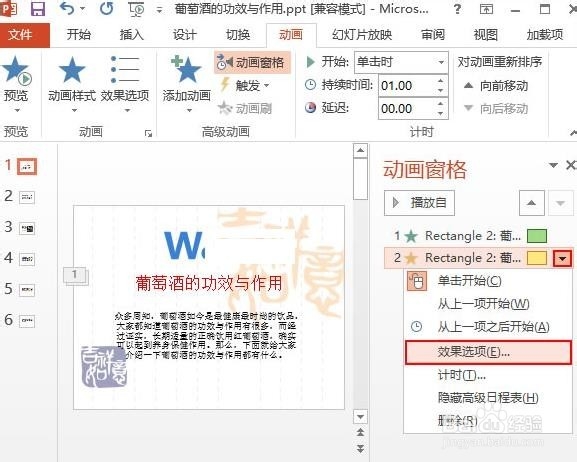Image resolution: width=577 pixels, height=462 pixels.
Task: Click green timing bar of animation 1
Action: point(537,236)
